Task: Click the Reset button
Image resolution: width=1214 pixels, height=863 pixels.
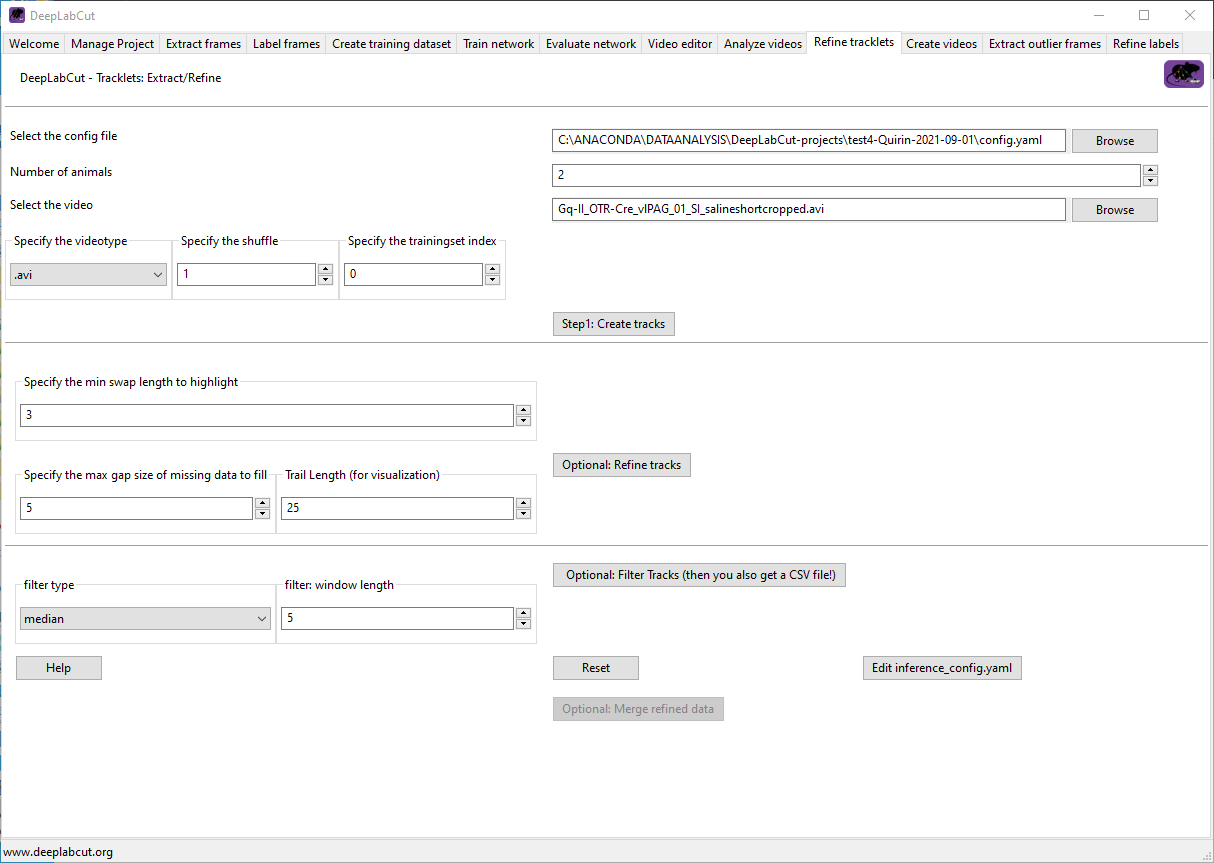Action: click(x=595, y=667)
